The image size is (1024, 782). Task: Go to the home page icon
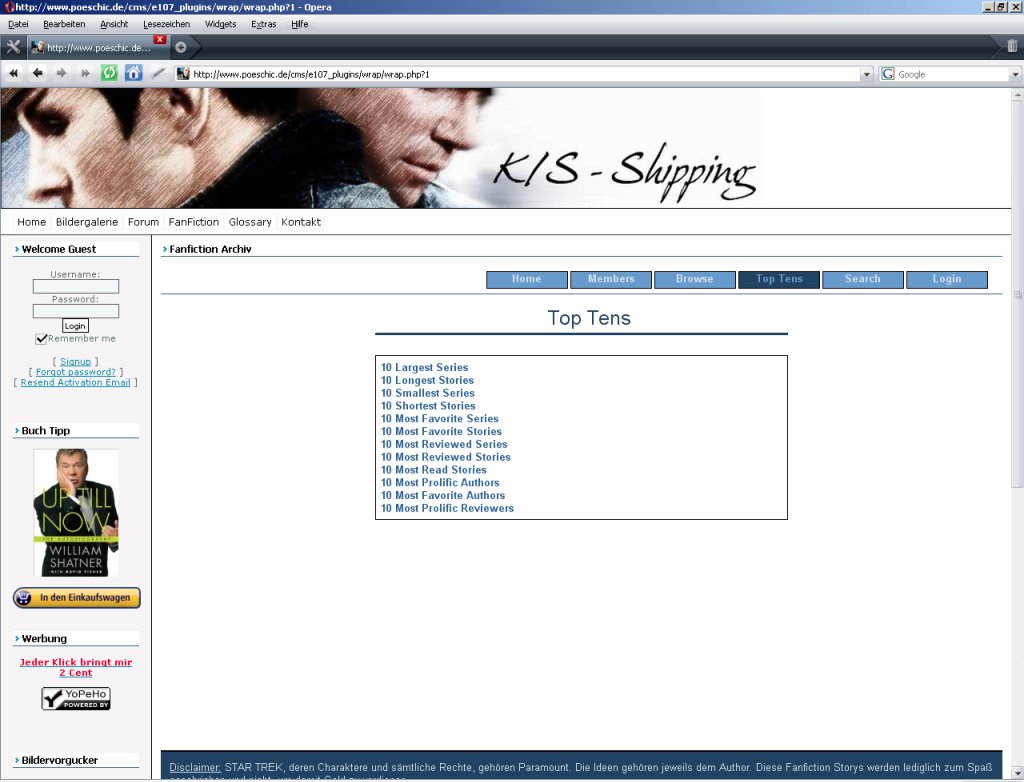click(x=133, y=73)
